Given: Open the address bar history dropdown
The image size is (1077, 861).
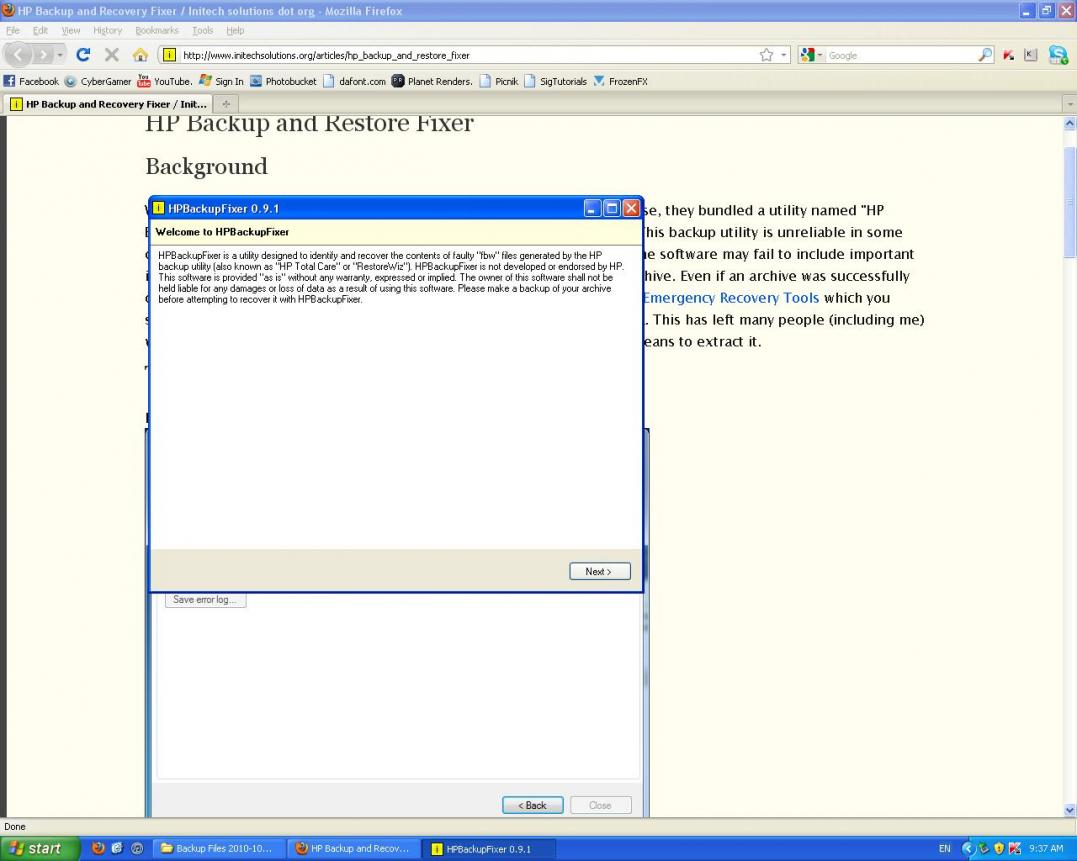Looking at the screenshot, I should tap(783, 55).
